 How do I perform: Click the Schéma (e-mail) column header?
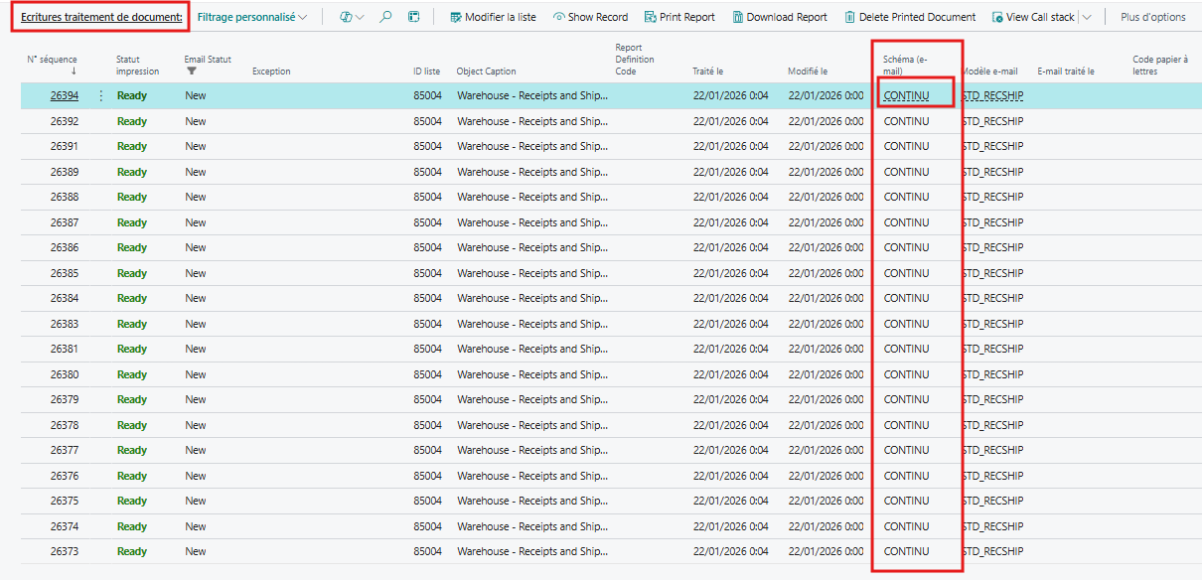(x=905, y=65)
